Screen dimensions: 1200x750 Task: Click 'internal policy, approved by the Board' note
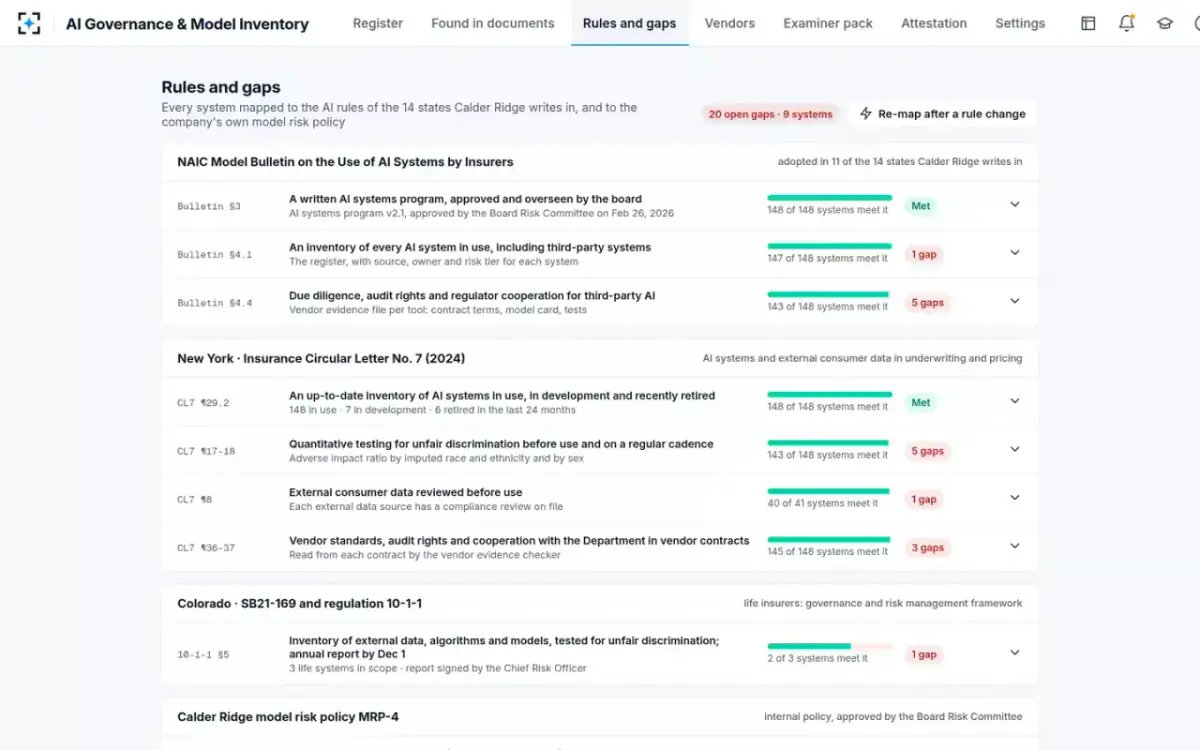893,716
